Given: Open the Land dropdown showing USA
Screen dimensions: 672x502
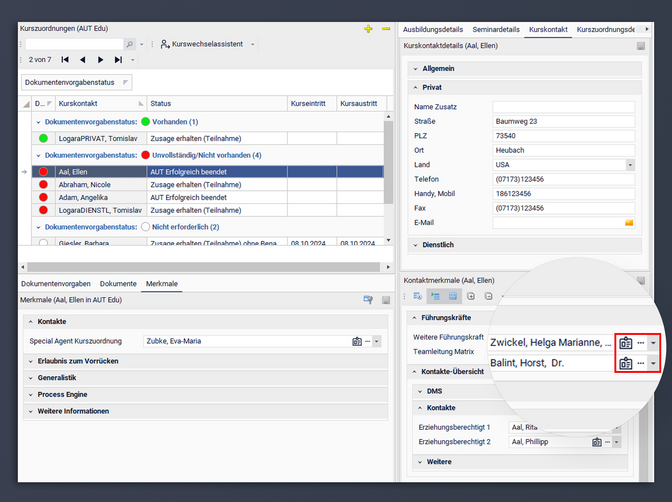Looking at the screenshot, I should tap(630, 165).
